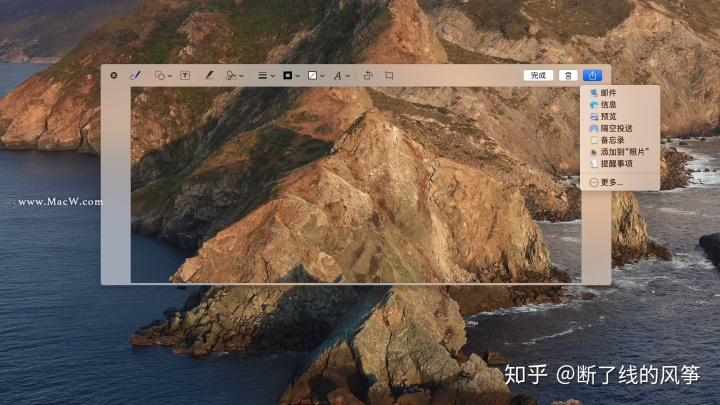The image size is (720, 405).
Task: Select the Sketch pen tool
Action: (x=135, y=75)
